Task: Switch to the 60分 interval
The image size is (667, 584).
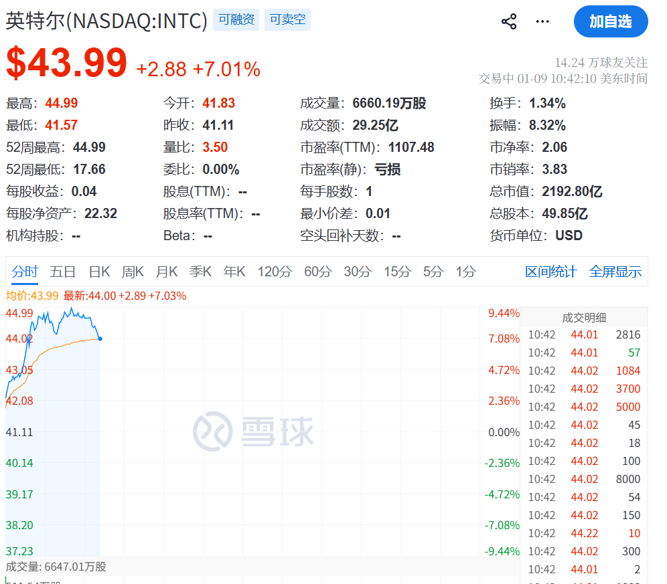Action: pos(318,271)
